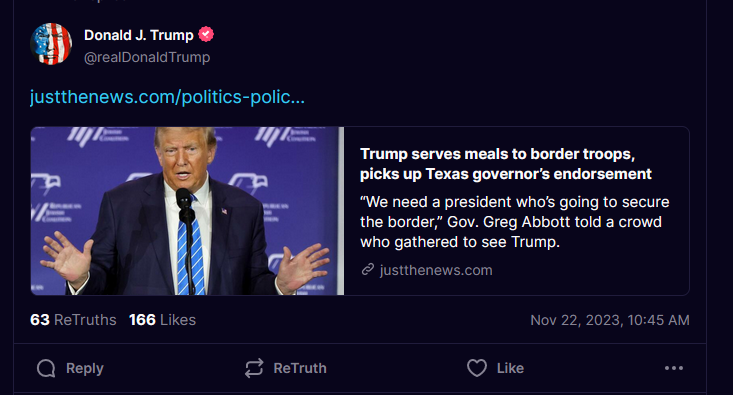Open the flag-themed profile avatar
This screenshot has width=733, height=395.
[51, 44]
